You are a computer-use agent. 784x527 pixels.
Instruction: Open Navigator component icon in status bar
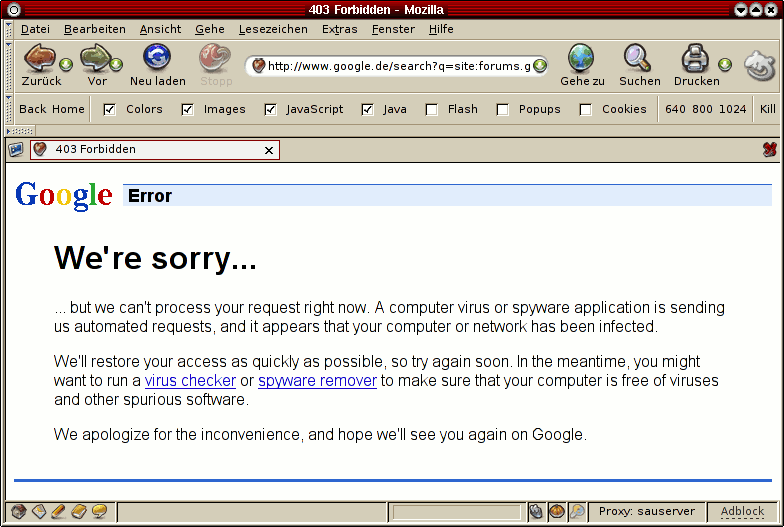click(18, 511)
